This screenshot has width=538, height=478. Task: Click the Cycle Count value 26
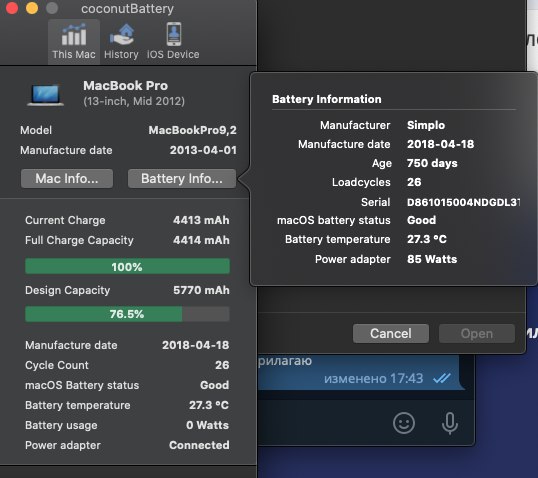click(222, 365)
